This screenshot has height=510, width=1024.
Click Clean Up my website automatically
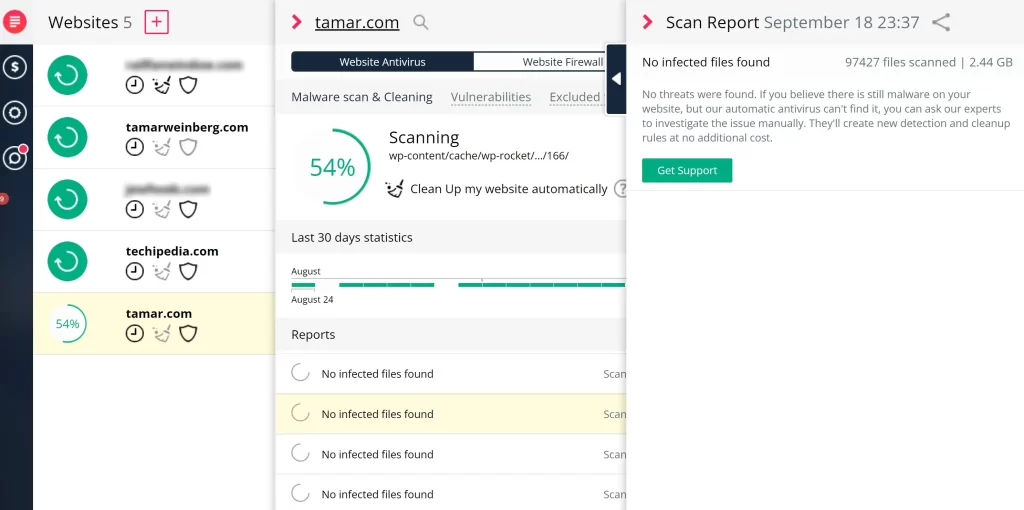(x=509, y=189)
